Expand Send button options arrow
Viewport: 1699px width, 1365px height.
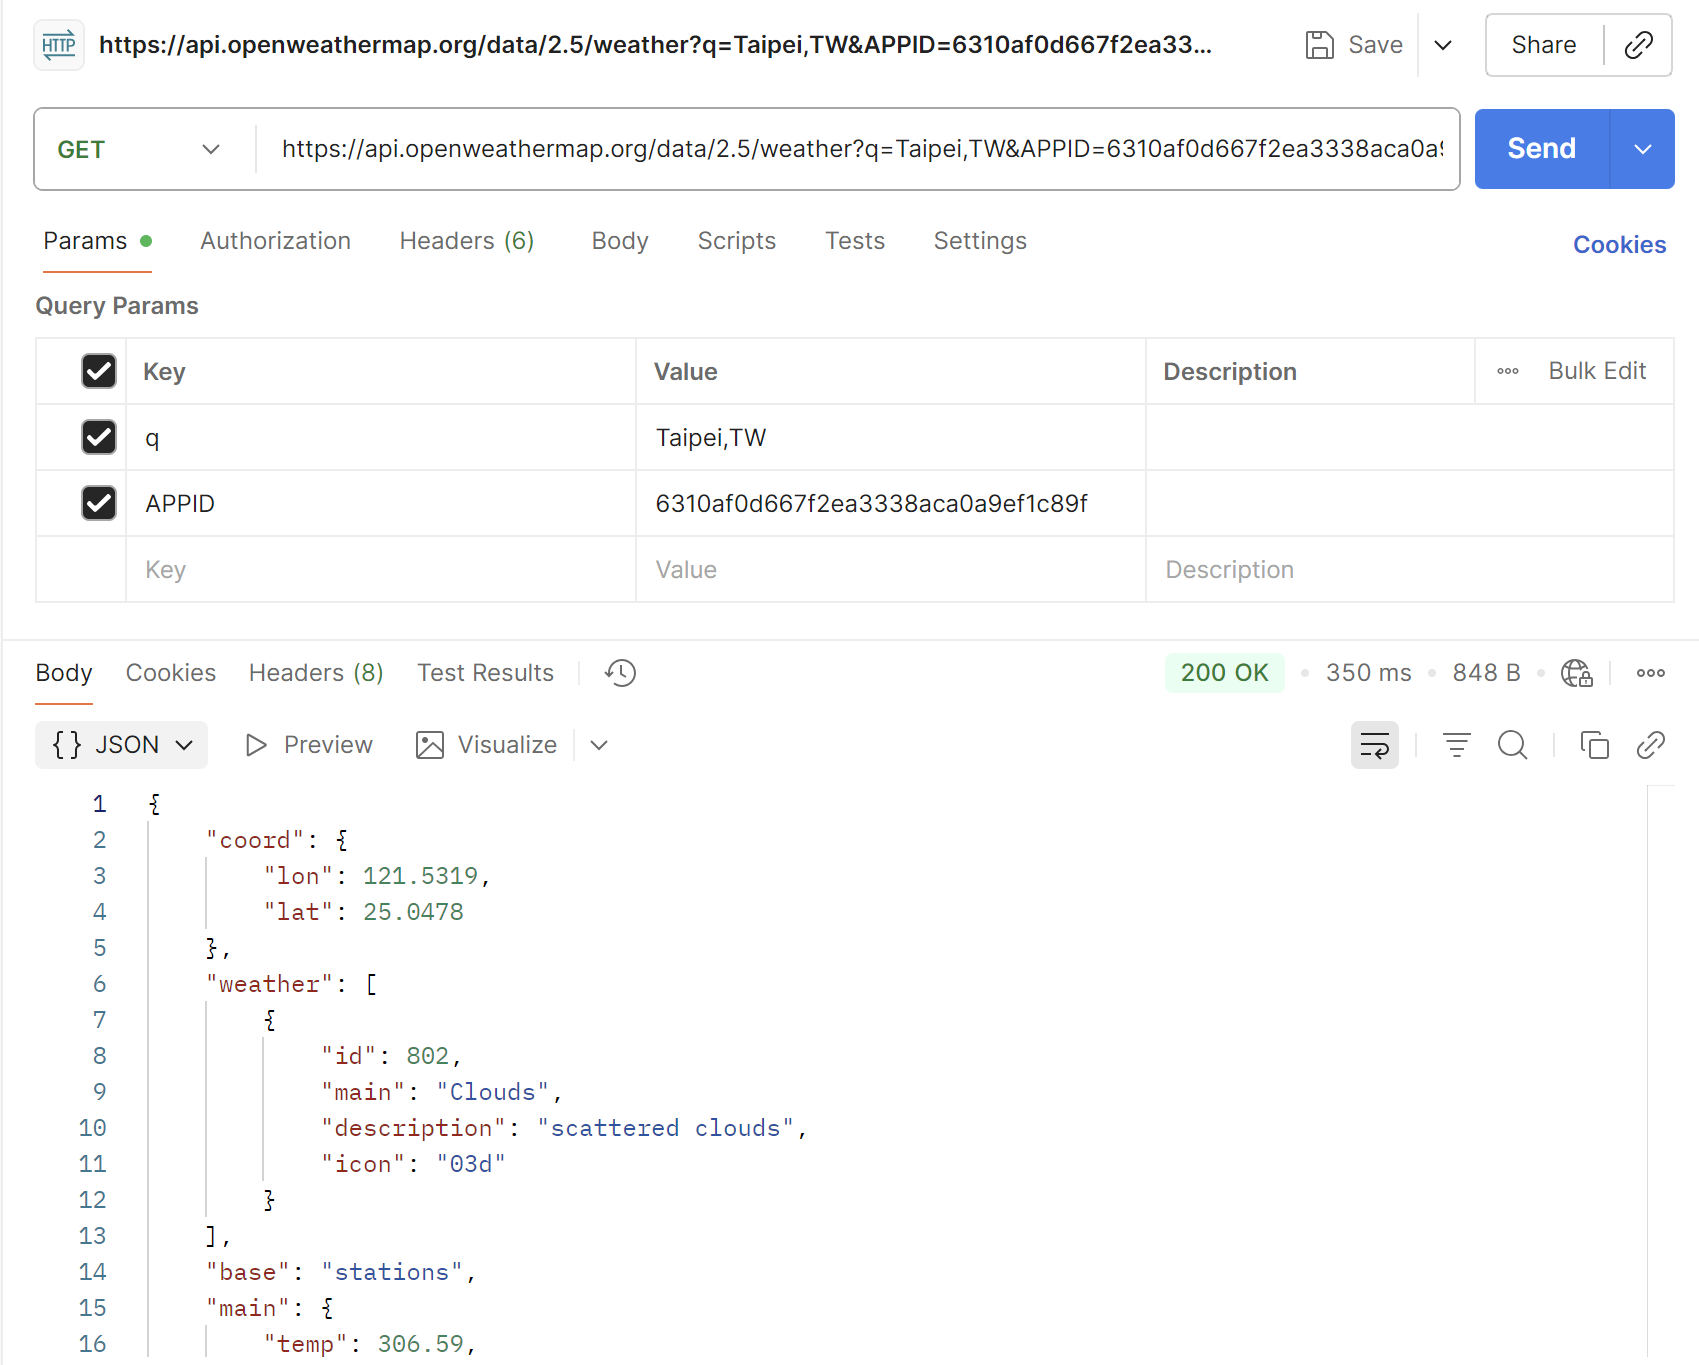pos(1642,149)
